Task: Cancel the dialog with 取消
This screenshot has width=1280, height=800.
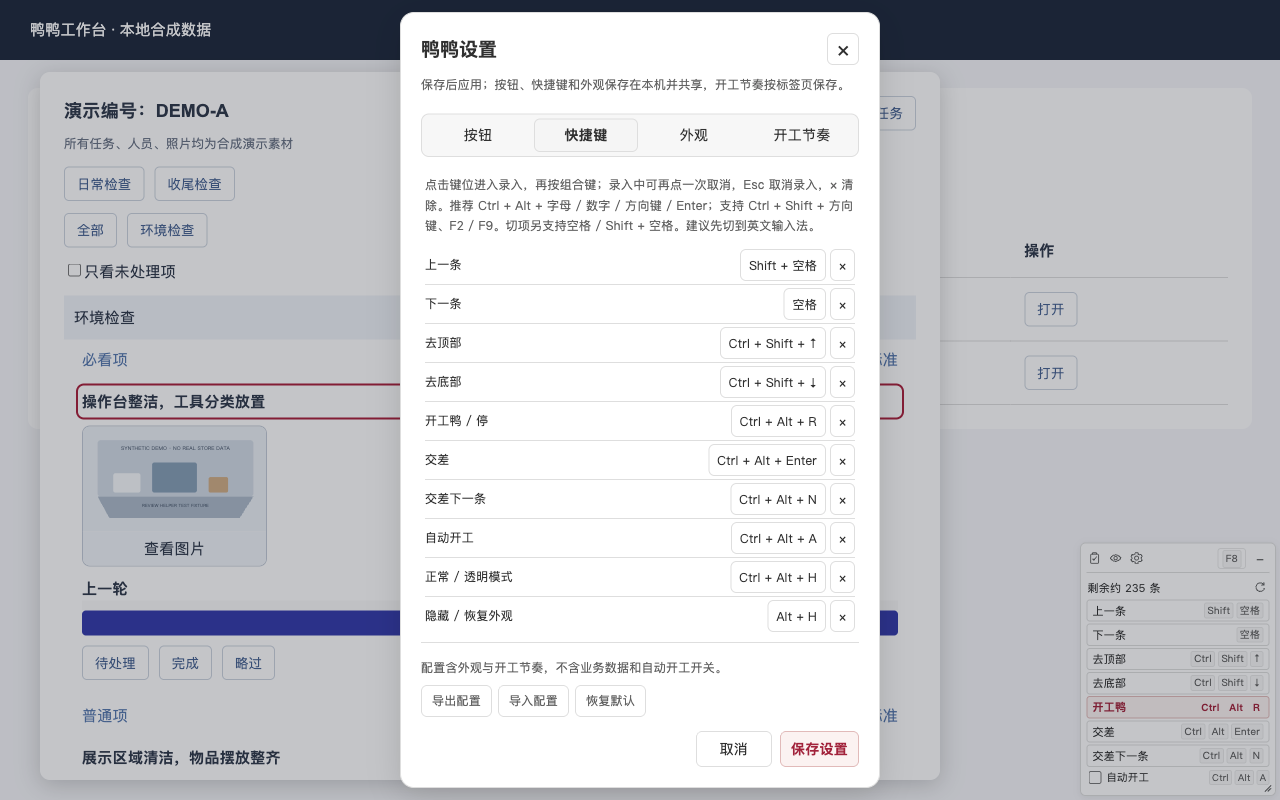Action: [x=734, y=749]
